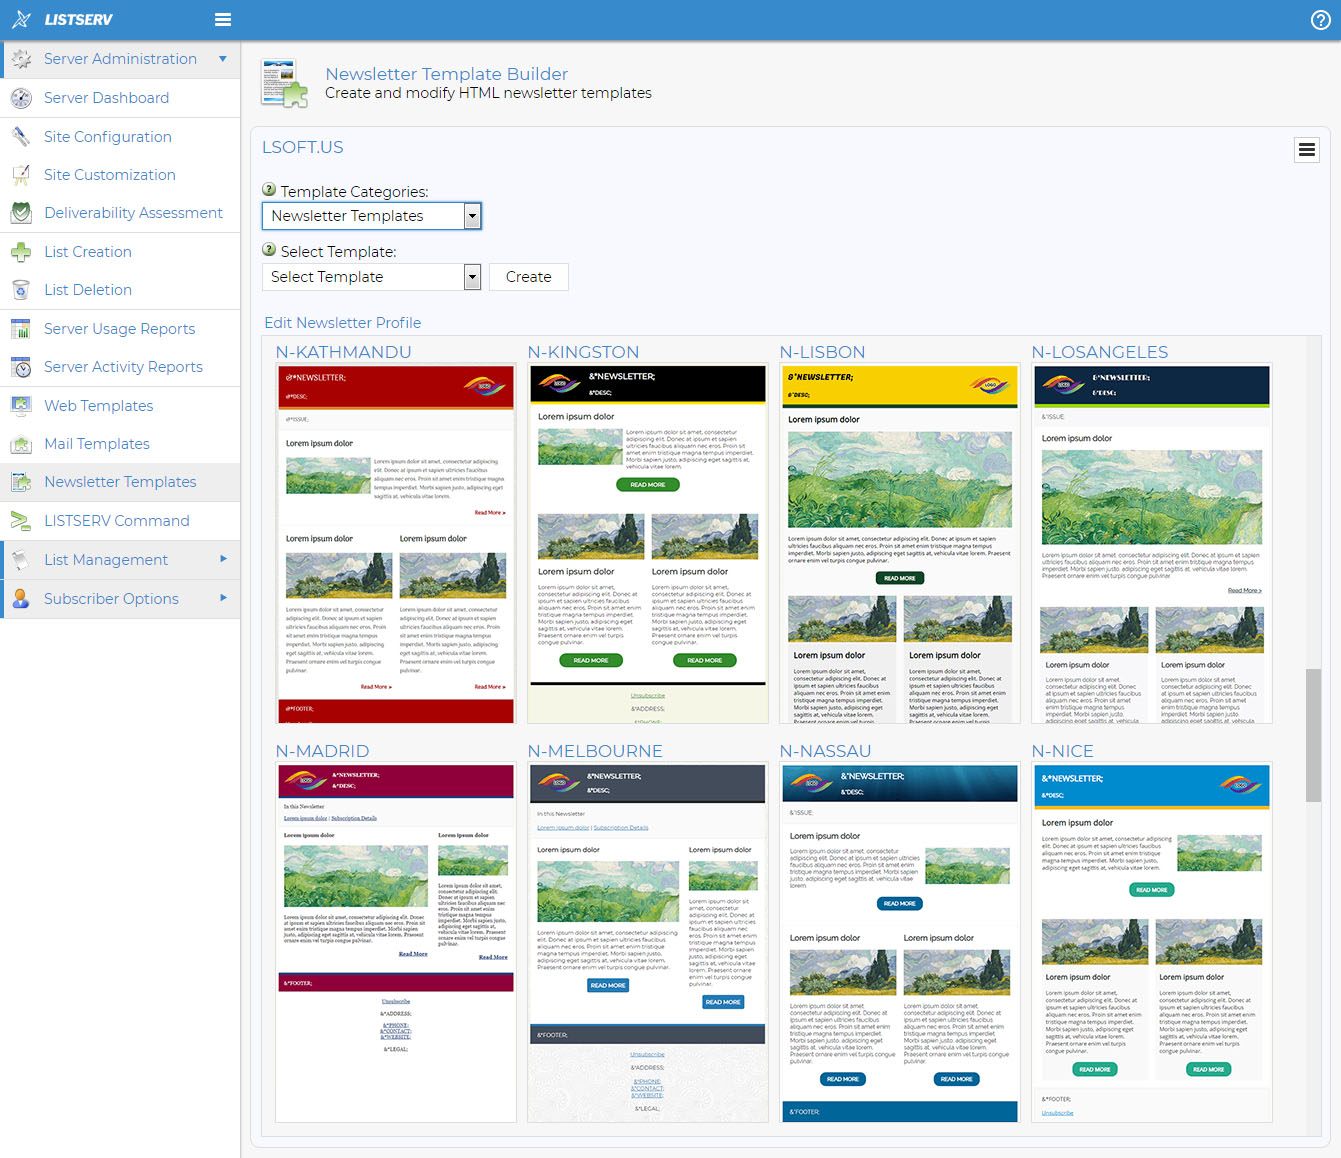Viewport: 1341px width, 1158px height.
Task: Click the N-NICE template title
Action: click(1063, 751)
